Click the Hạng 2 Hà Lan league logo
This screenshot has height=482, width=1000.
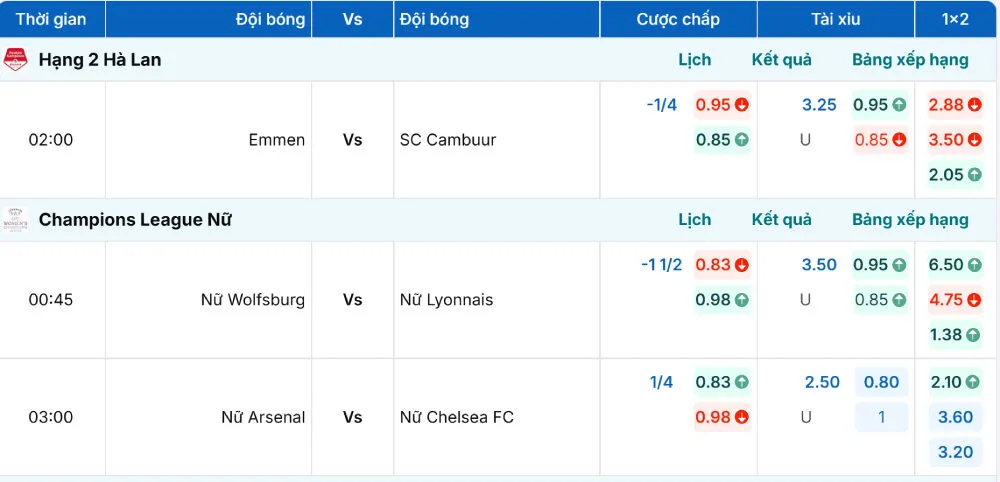(x=15, y=60)
